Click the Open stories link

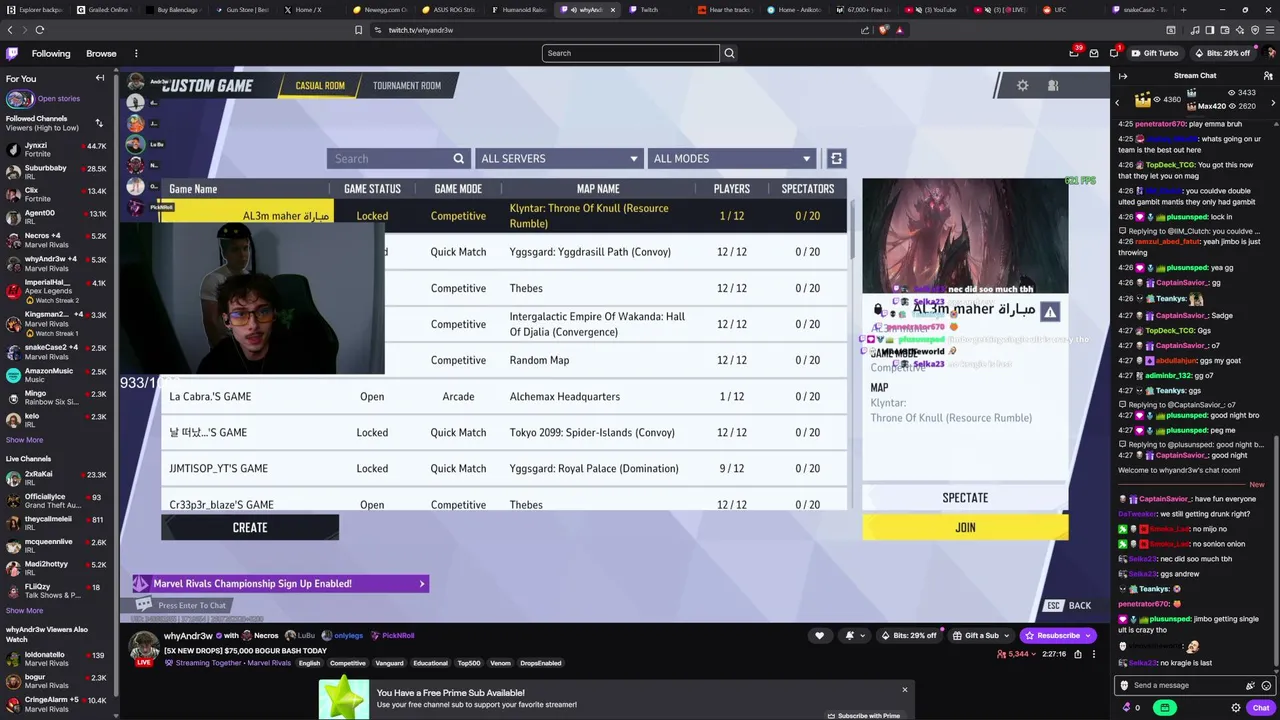(58, 98)
